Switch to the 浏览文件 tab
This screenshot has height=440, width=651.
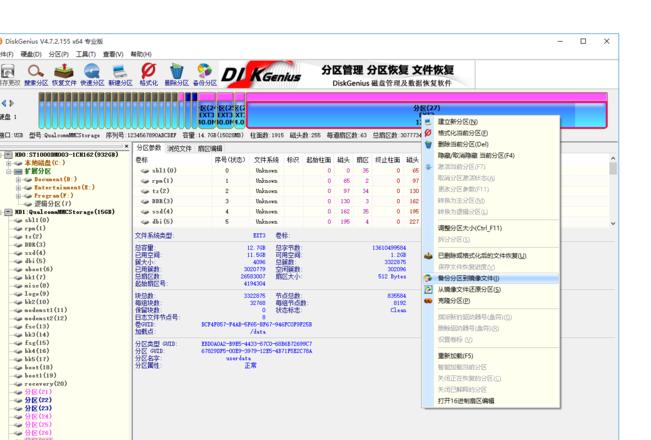(179, 148)
